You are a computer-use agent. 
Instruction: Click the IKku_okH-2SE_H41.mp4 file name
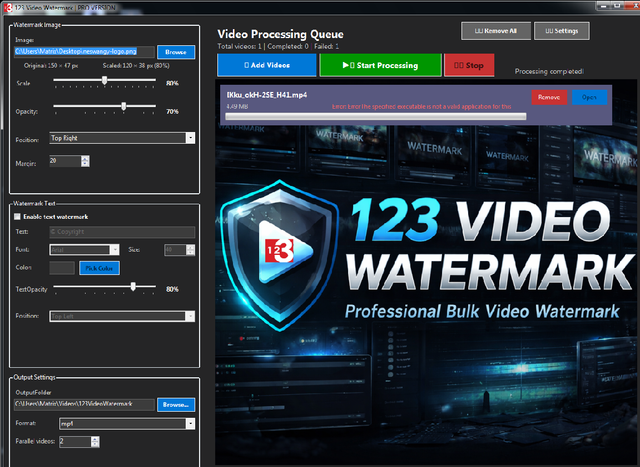[x=267, y=95]
